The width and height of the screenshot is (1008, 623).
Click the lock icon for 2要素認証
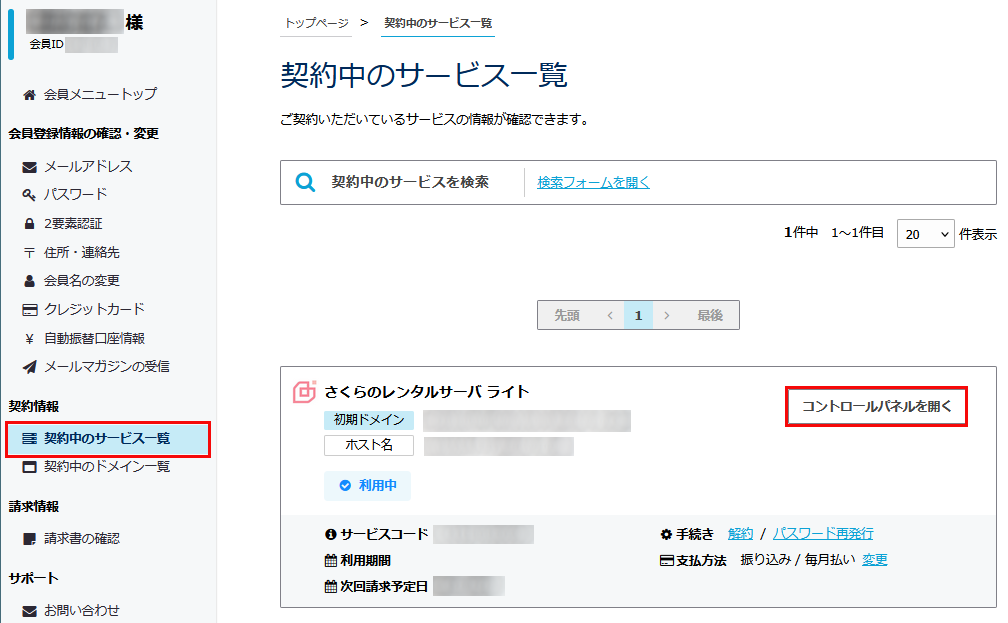tap(29, 224)
